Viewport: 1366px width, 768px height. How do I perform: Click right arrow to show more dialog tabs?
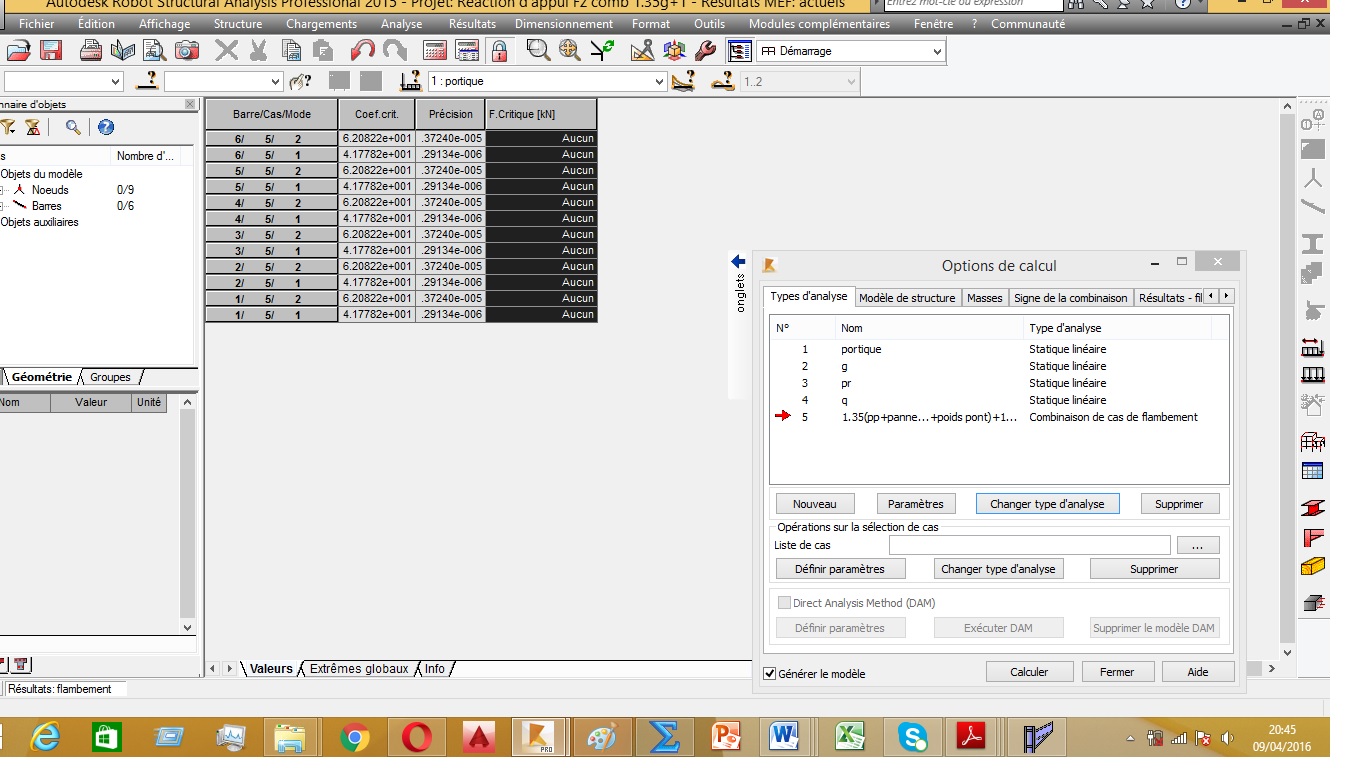[1227, 296]
